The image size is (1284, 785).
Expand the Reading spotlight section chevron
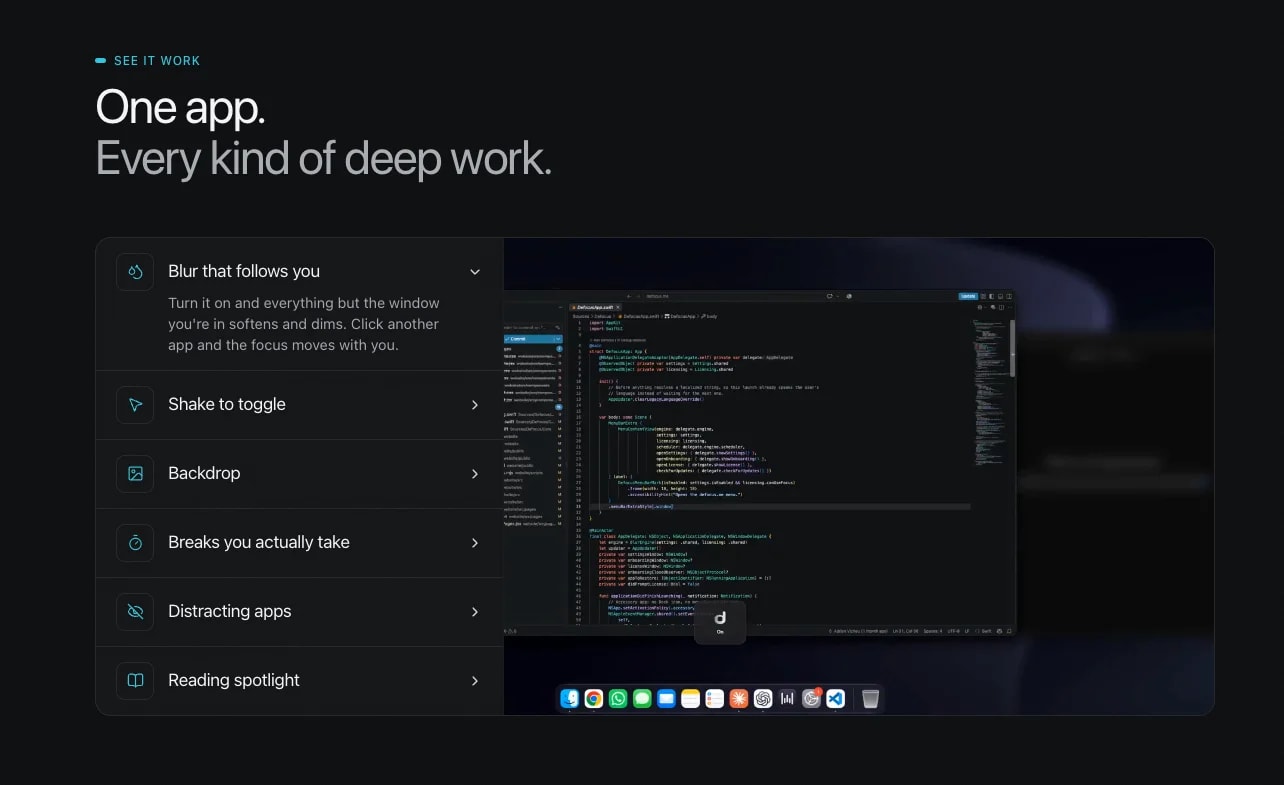pyautogui.click(x=475, y=681)
